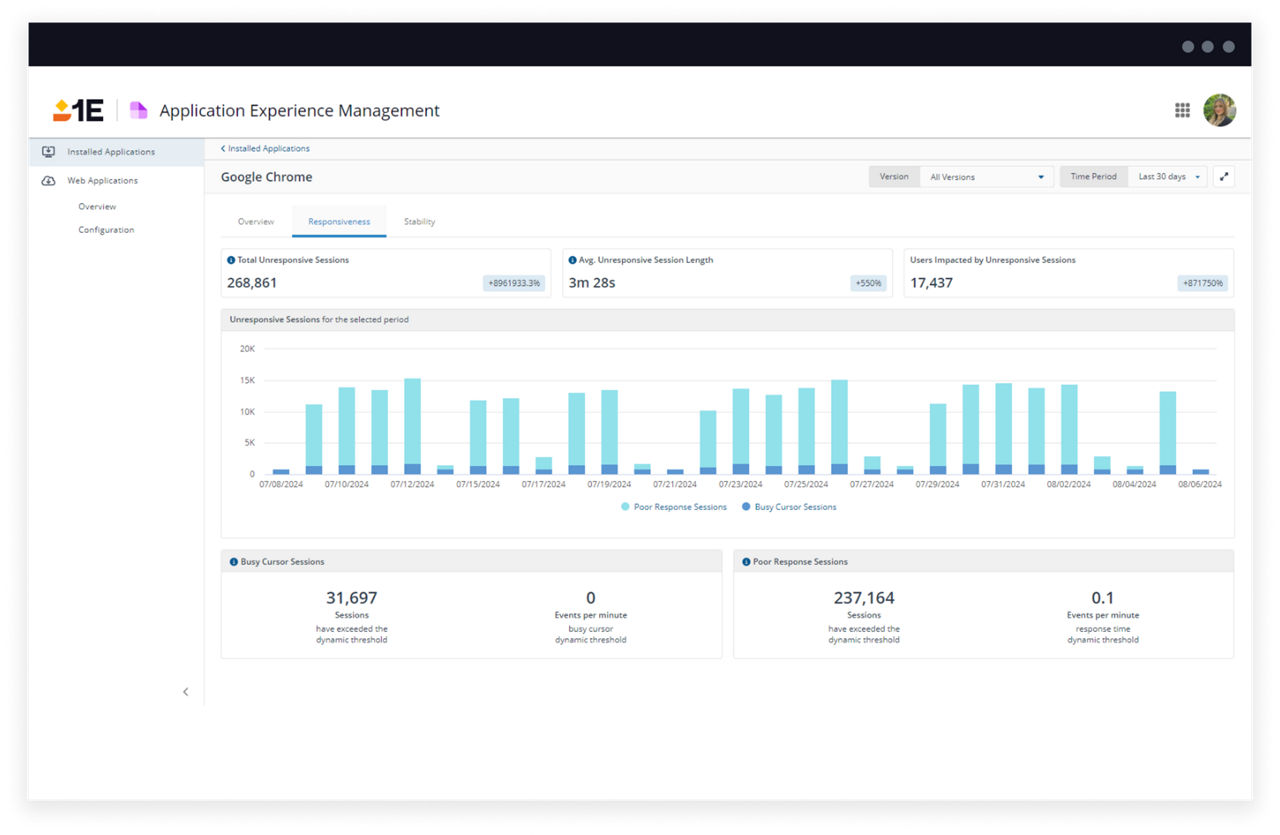Click the 31,697 busy cursor sessions count
Viewport: 1280px width, 835px height.
pyautogui.click(x=352, y=598)
